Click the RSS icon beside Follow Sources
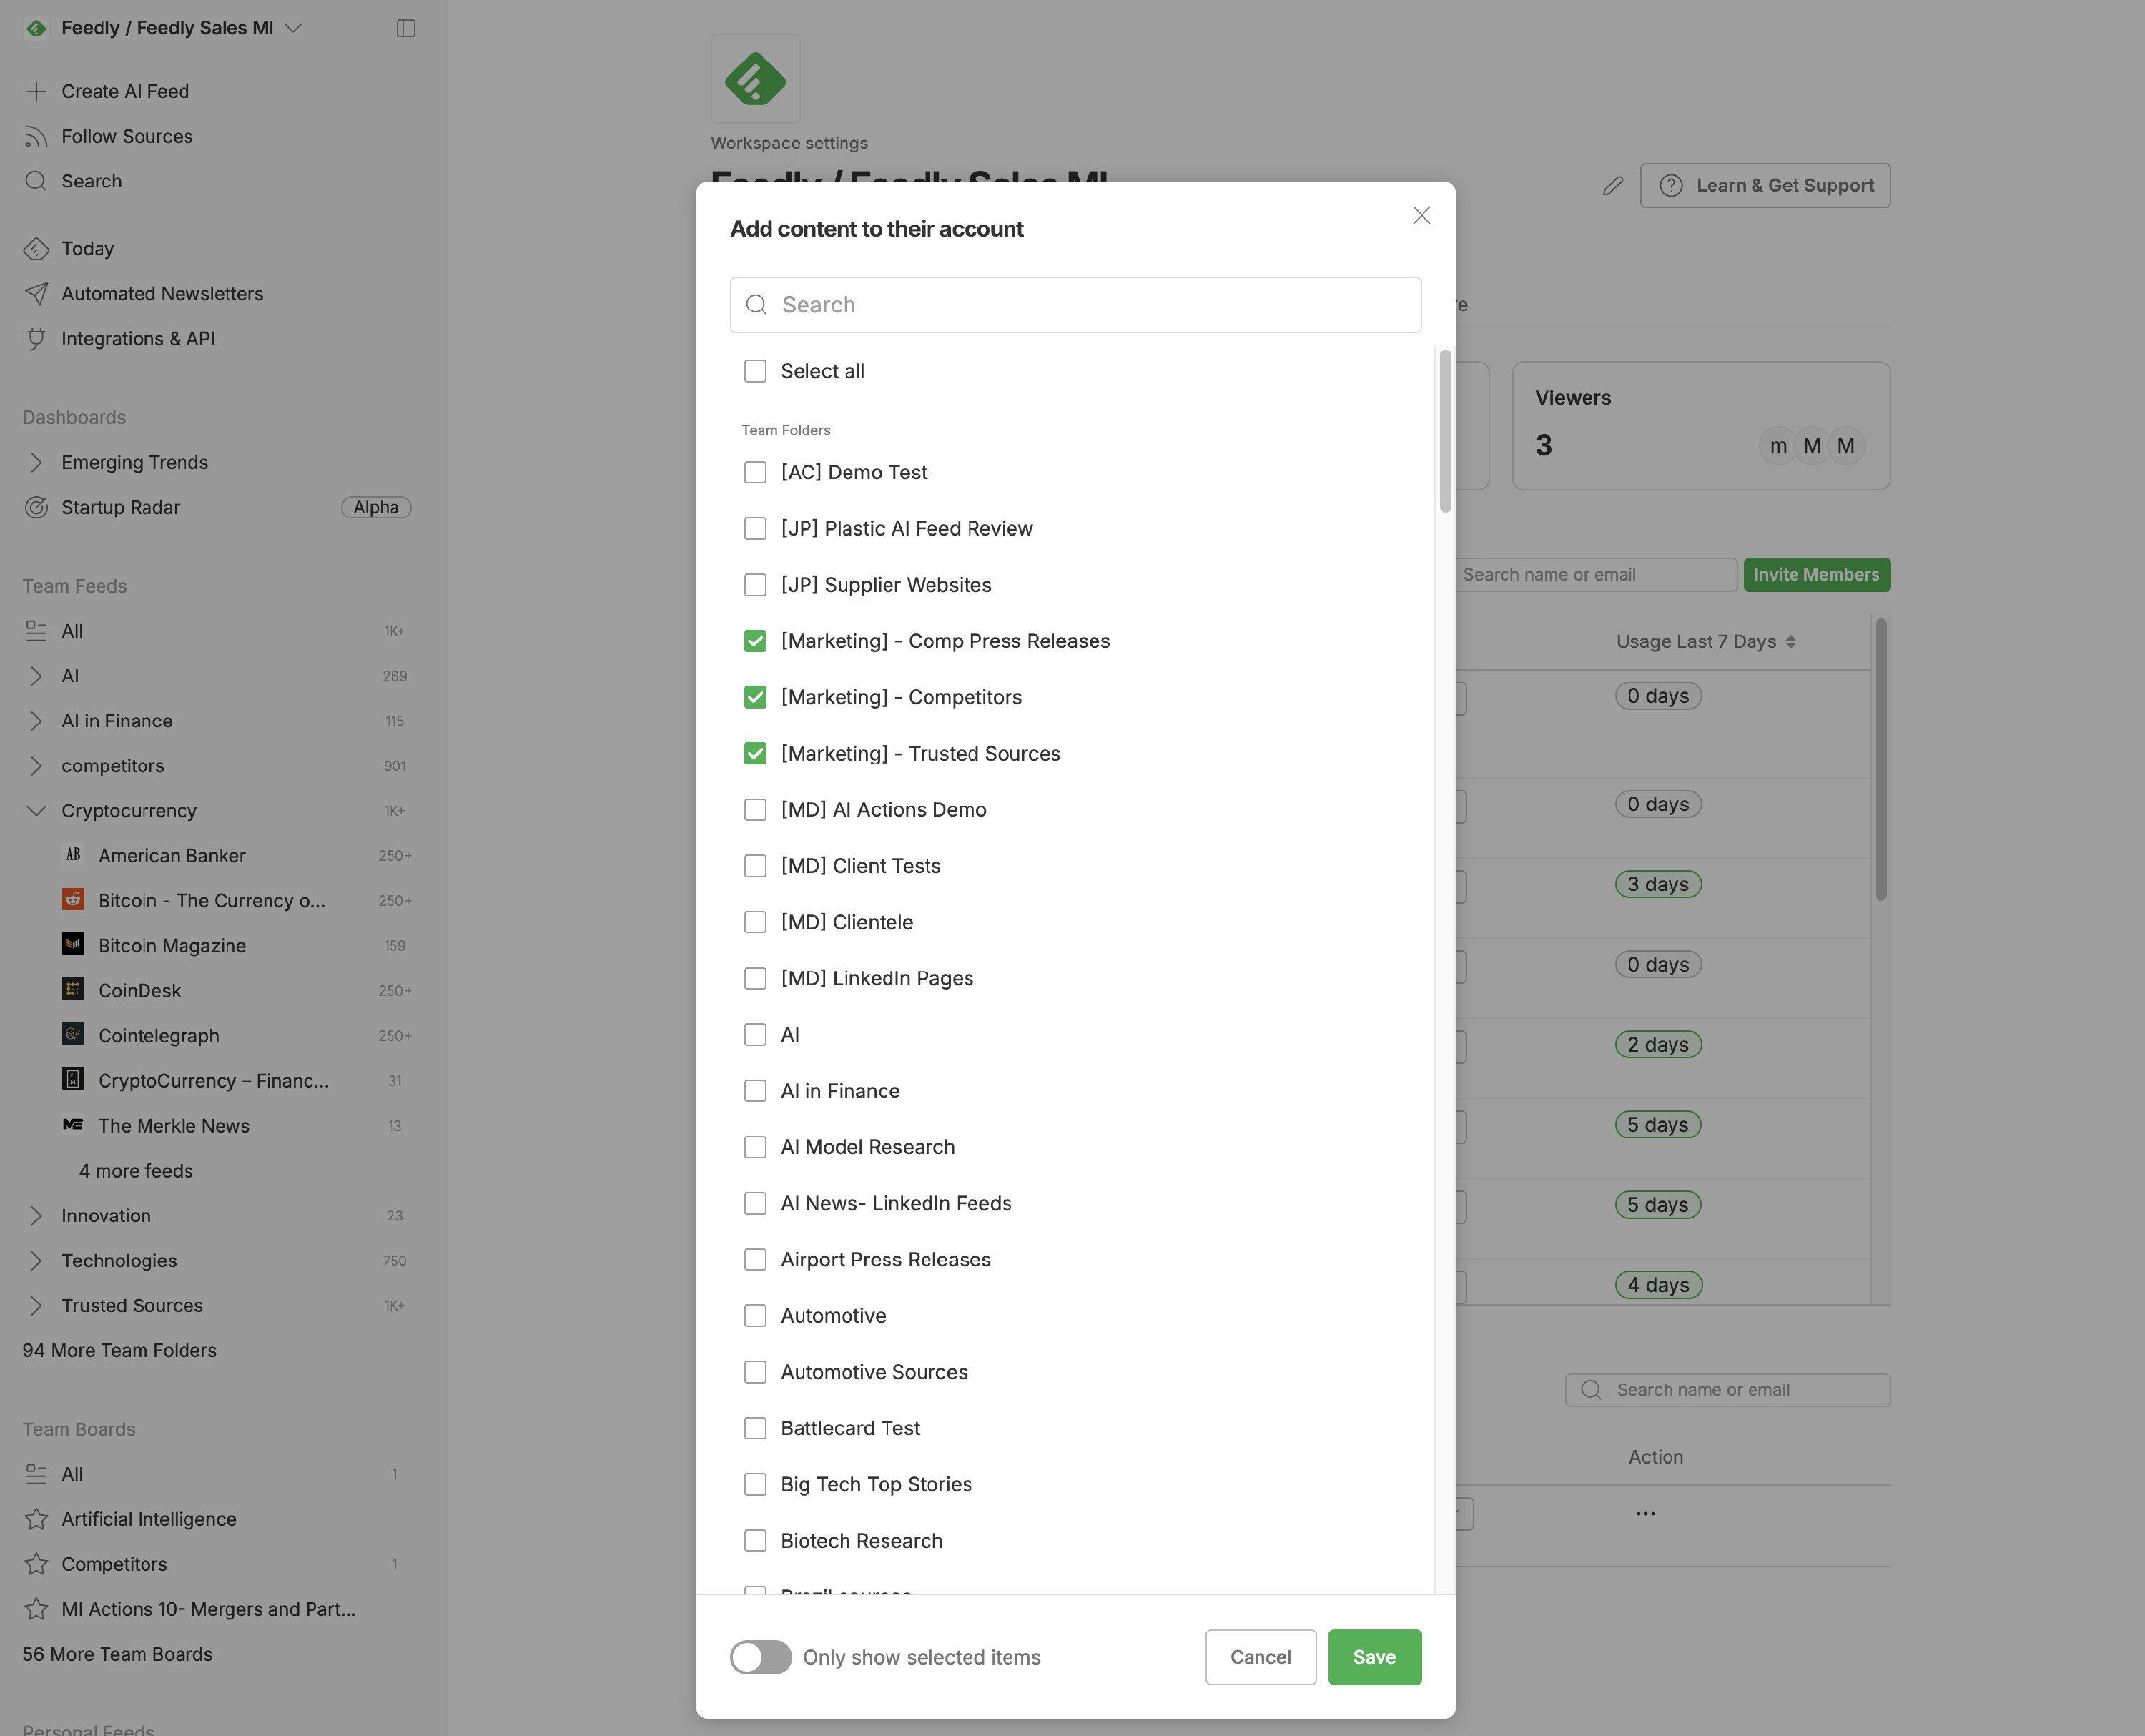 tap(36, 136)
